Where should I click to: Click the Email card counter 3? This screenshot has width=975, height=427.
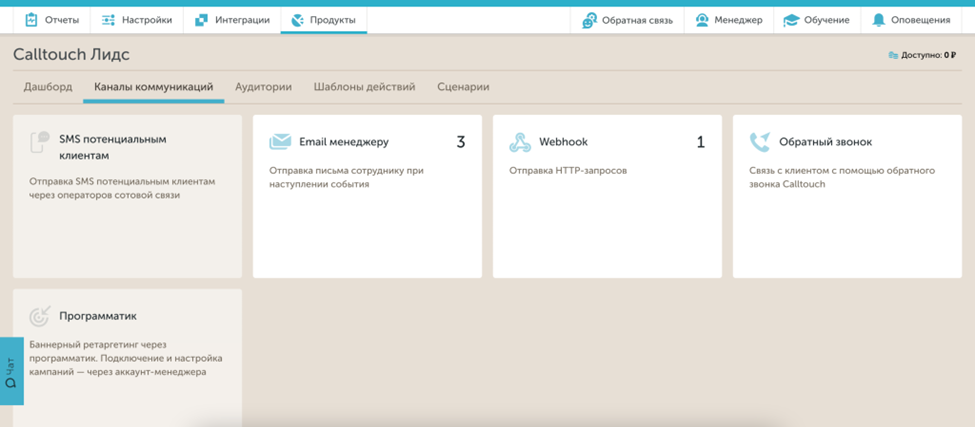point(461,142)
